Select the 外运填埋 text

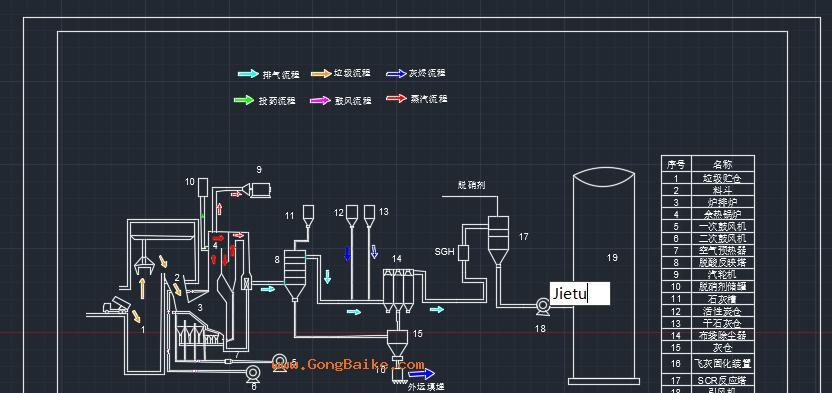click(426, 388)
